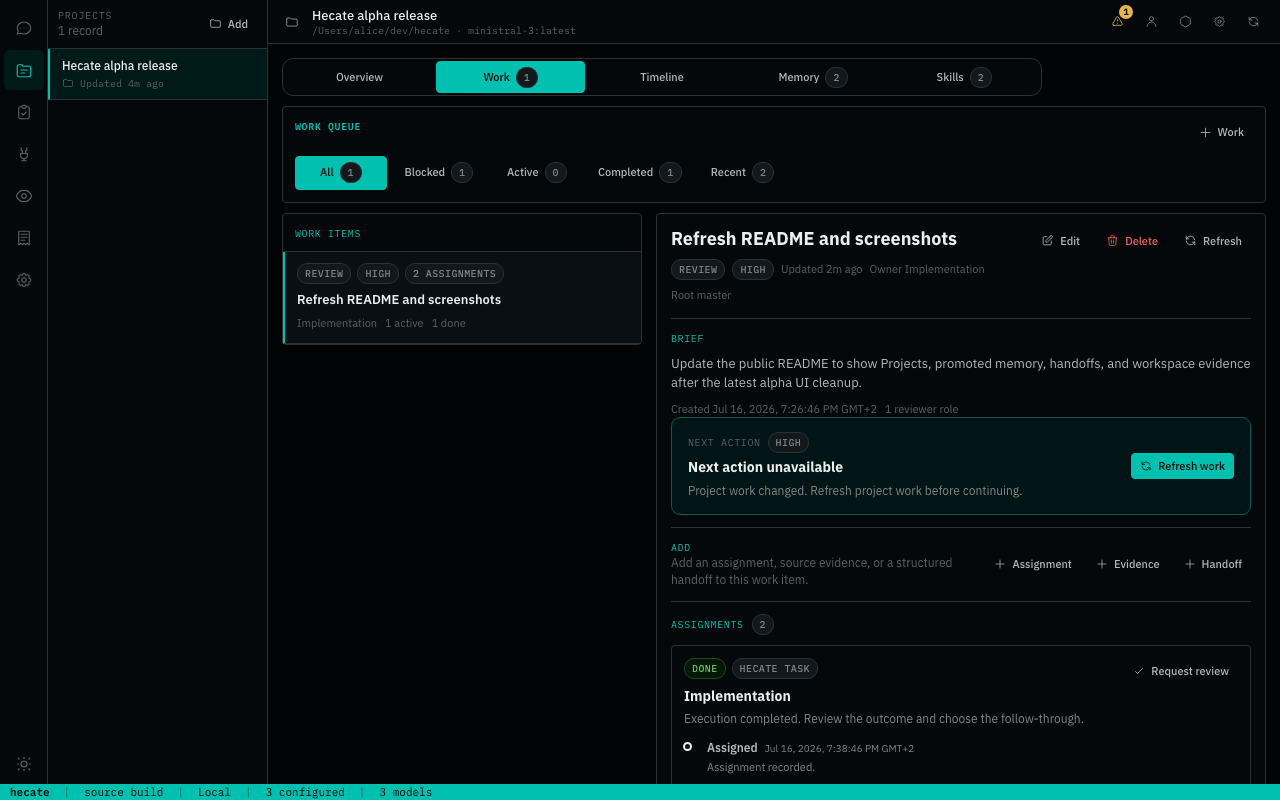Select Hecate alpha release project in list

pyautogui.click(x=158, y=74)
